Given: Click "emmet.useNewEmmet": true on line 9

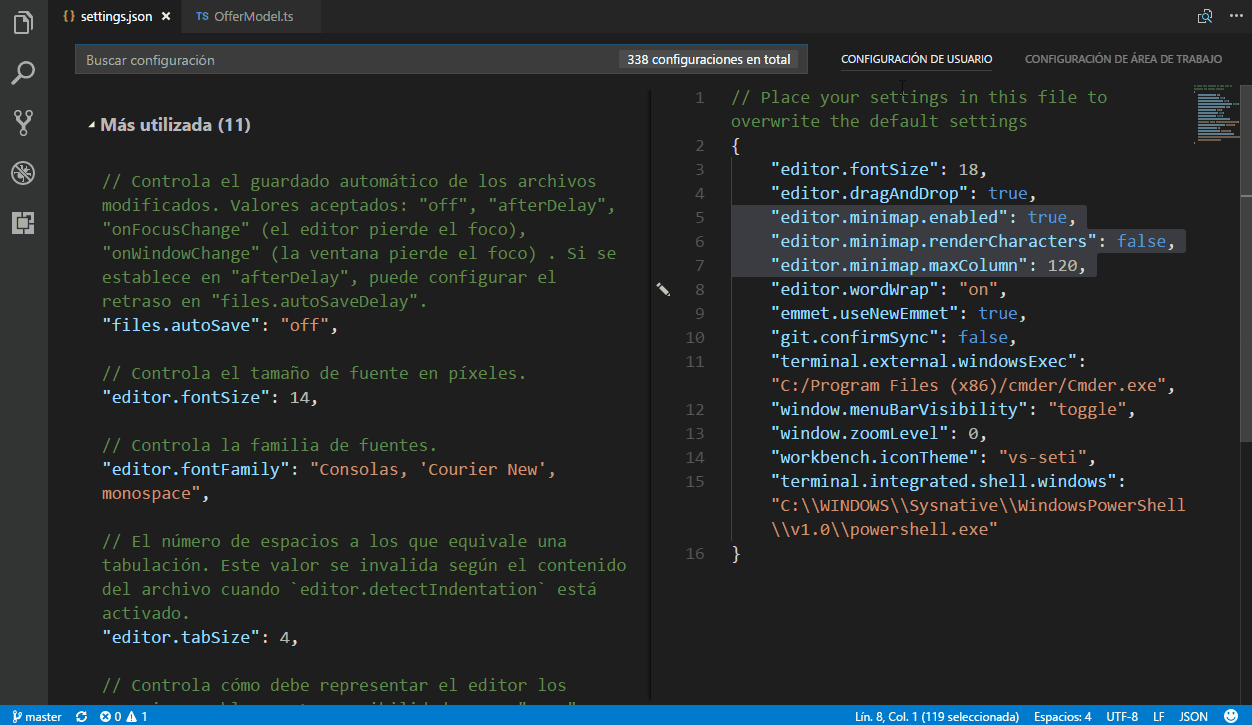Looking at the screenshot, I should coord(899,313).
